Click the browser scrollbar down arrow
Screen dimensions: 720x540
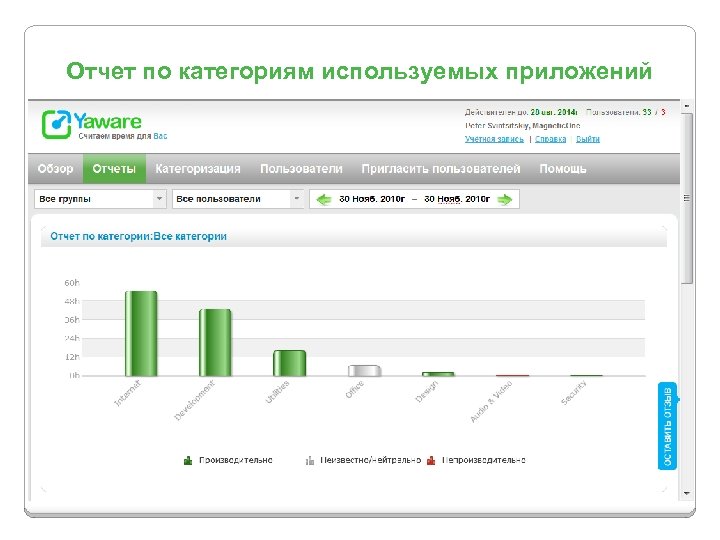pyautogui.click(x=686, y=494)
